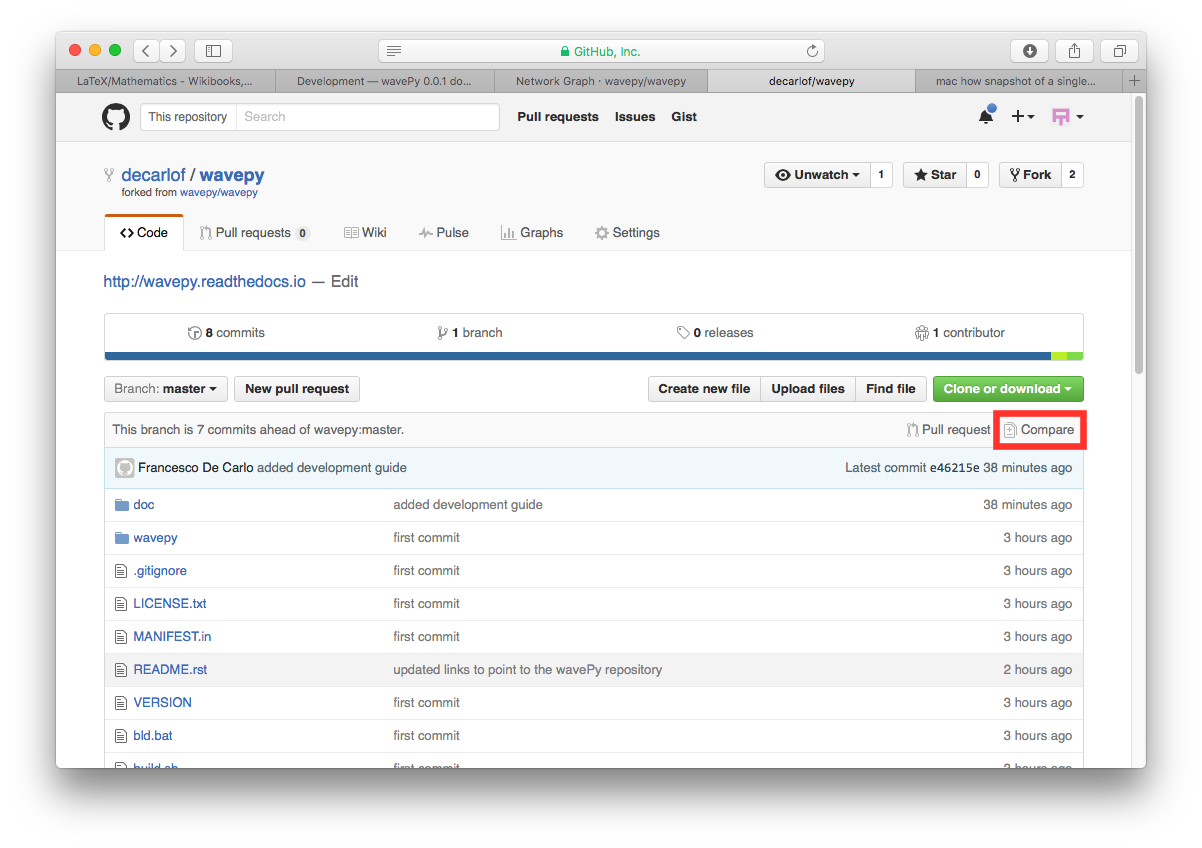This screenshot has height=848, width=1202.
Task: Open bld.bat file
Action: (153, 736)
